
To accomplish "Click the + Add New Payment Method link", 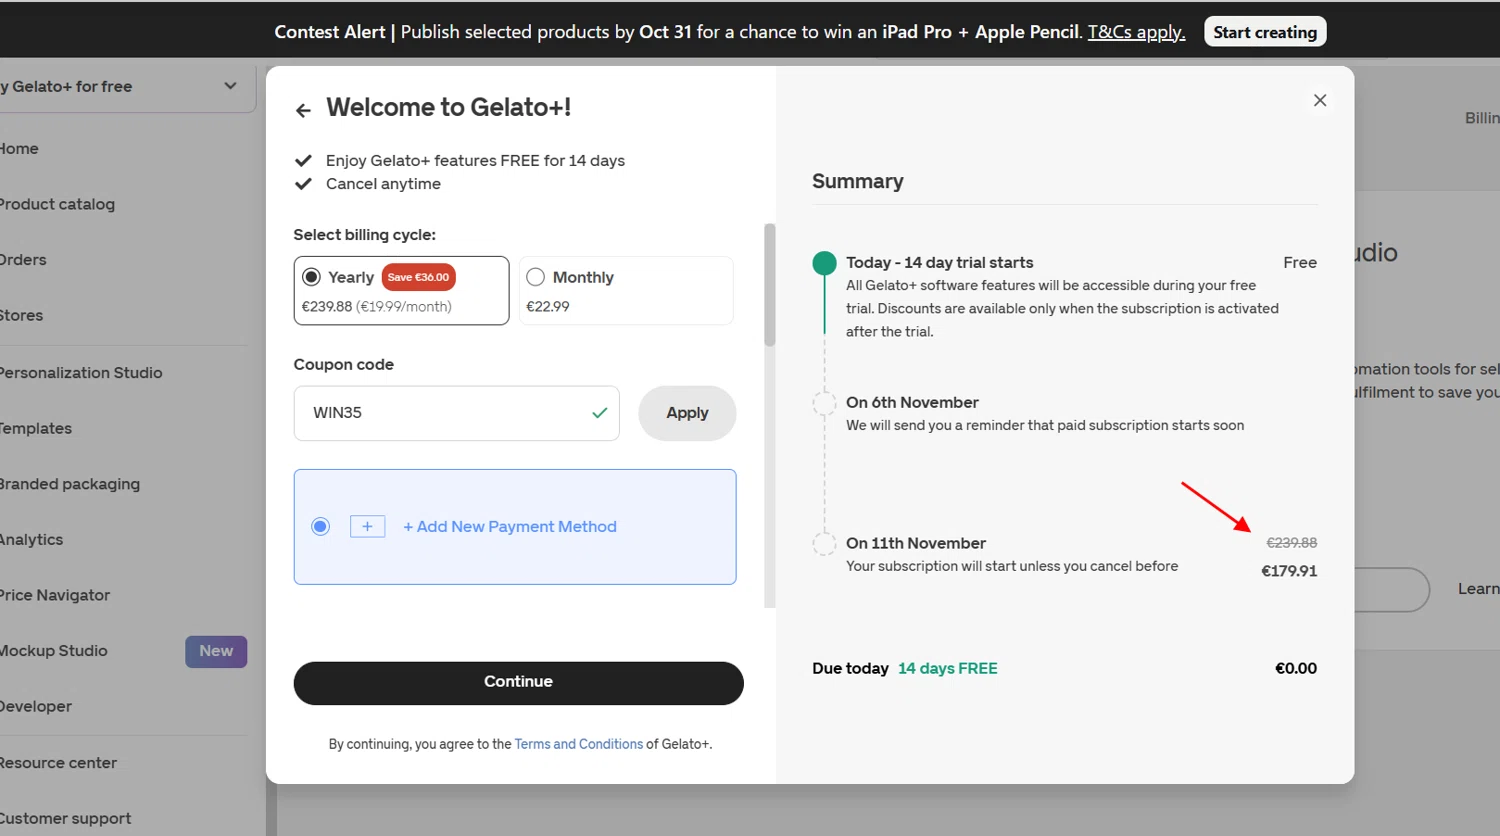I will [510, 526].
